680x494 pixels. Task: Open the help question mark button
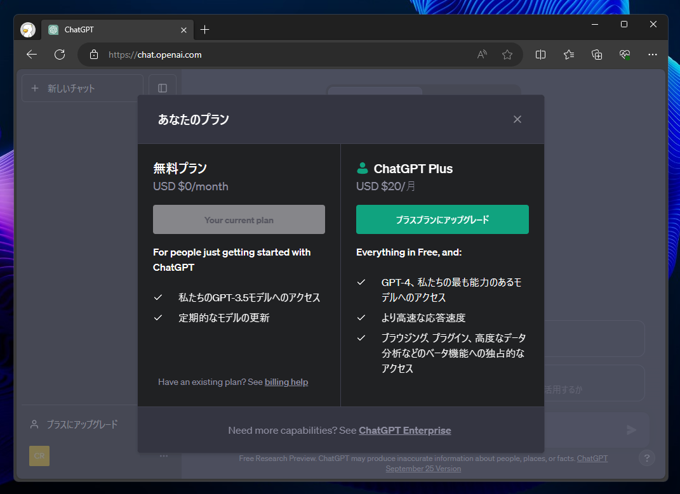647,458
